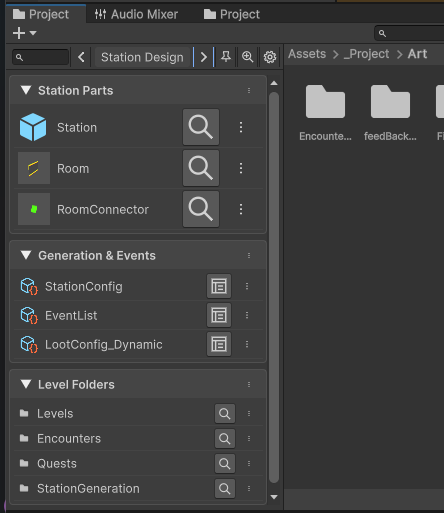Select the StationGeneration folder row
This screenshot has height=513, width=444.
tap(138, 489)
